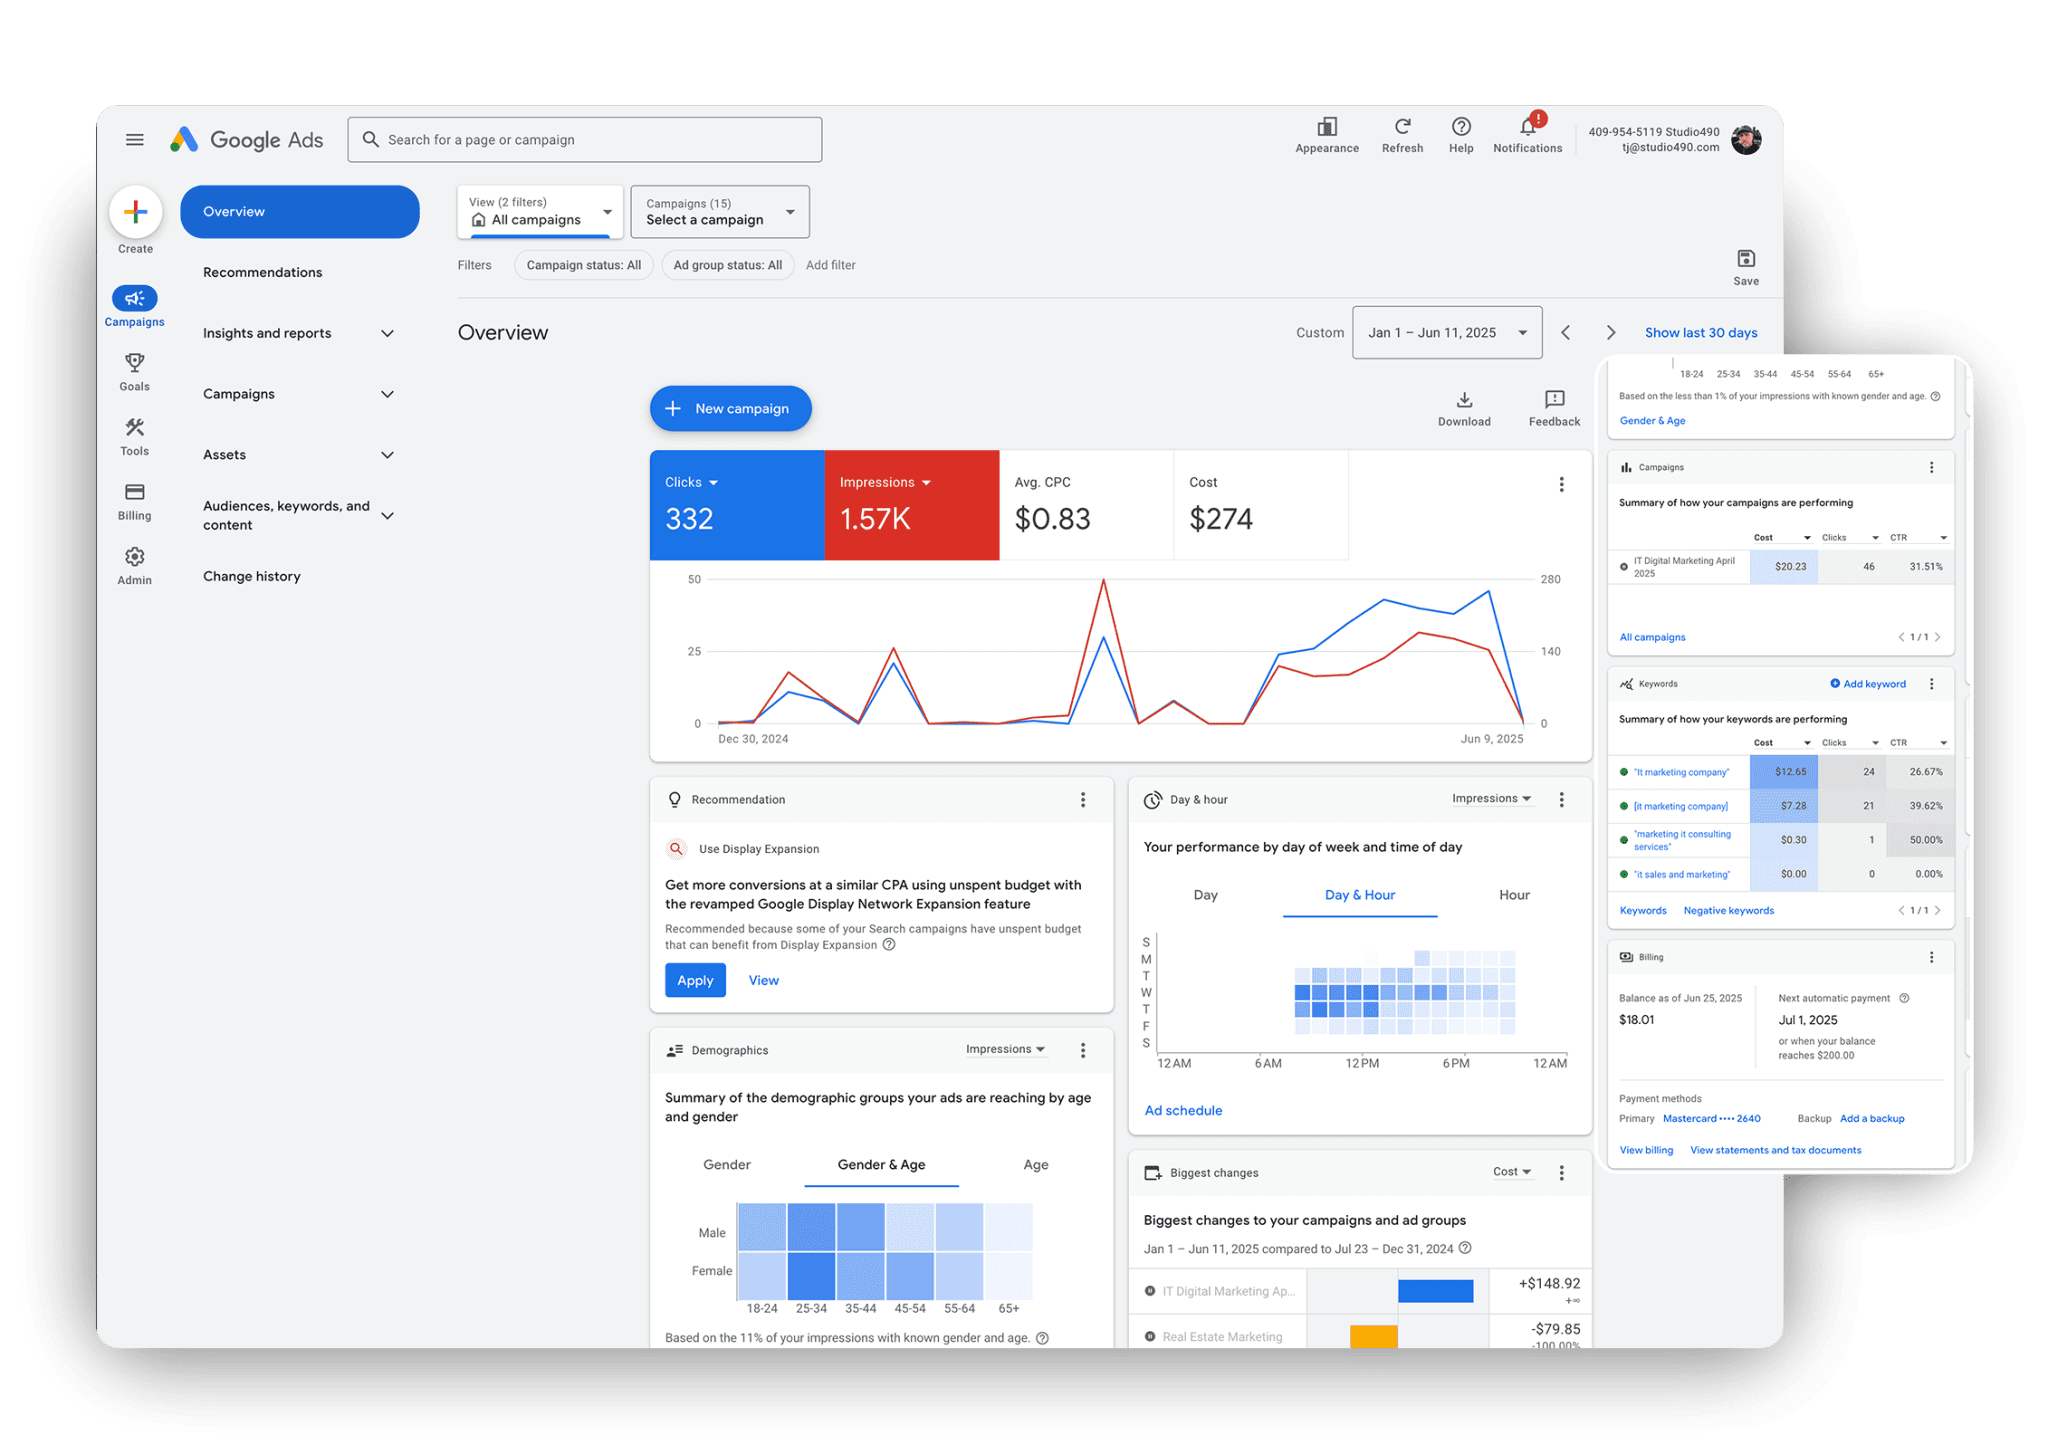Screen dimensions: 2048x1455
Task: Open the Ad schedule link
Action: [1183, 1111]
